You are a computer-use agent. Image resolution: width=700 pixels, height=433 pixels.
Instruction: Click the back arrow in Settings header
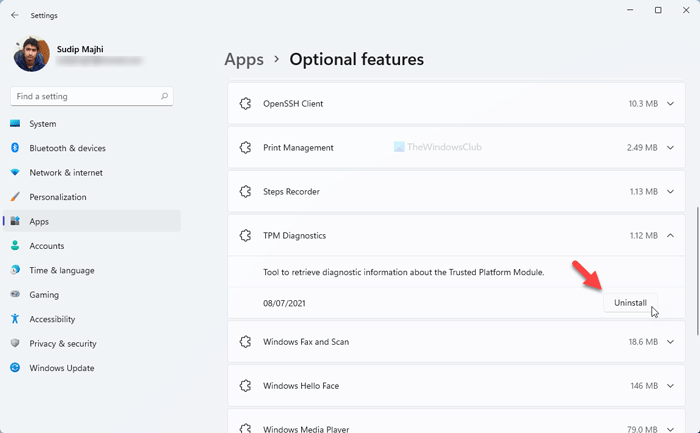[x=15, y=15]
